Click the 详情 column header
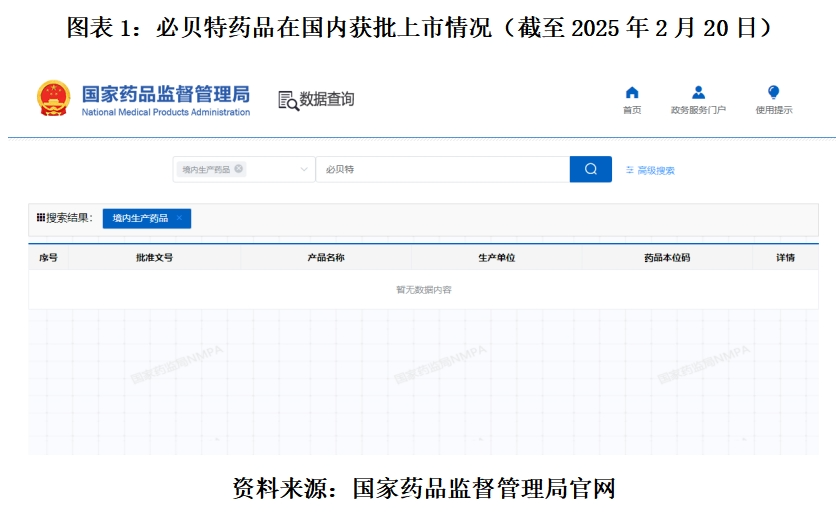The height and width of the screenshot is (527, 836). pyautogui.click(x=785, y=258)
